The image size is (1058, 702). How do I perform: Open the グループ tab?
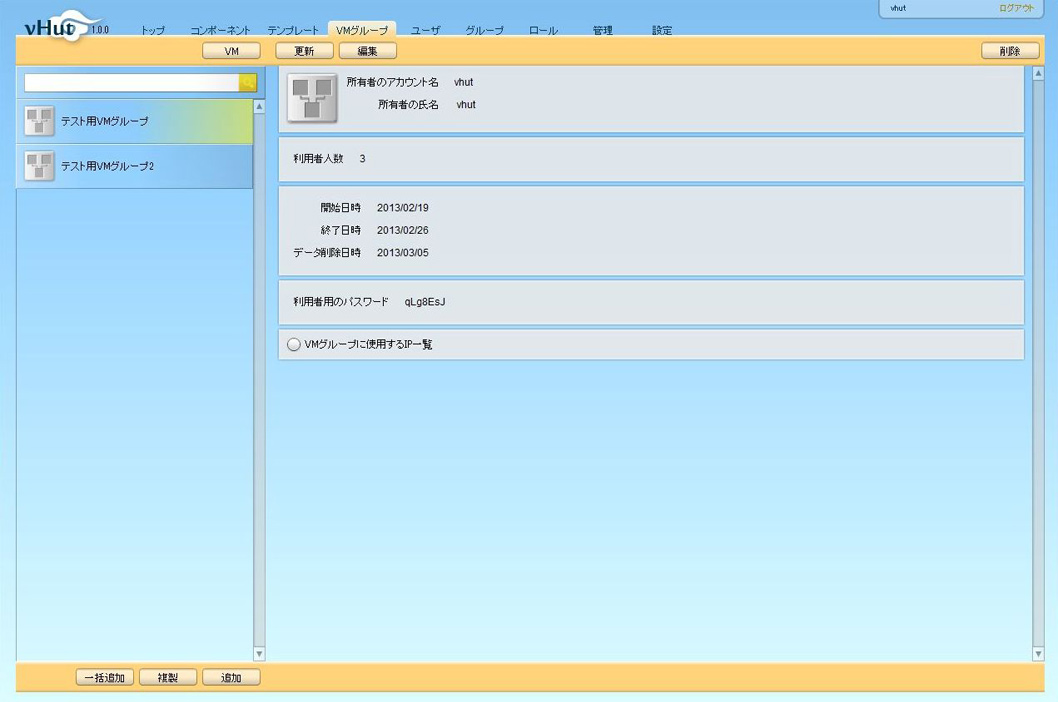click(484, 30)
